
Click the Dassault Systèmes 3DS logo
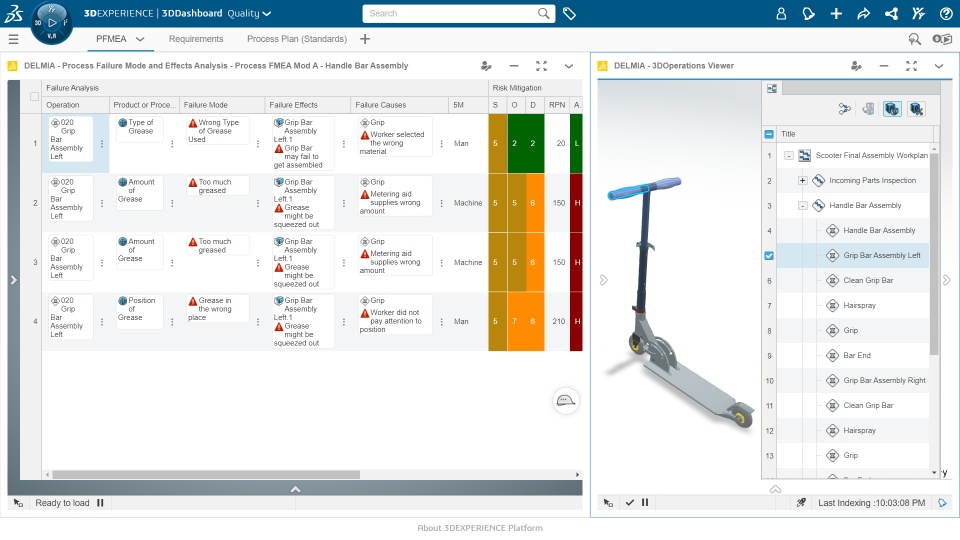coord(13,13)
